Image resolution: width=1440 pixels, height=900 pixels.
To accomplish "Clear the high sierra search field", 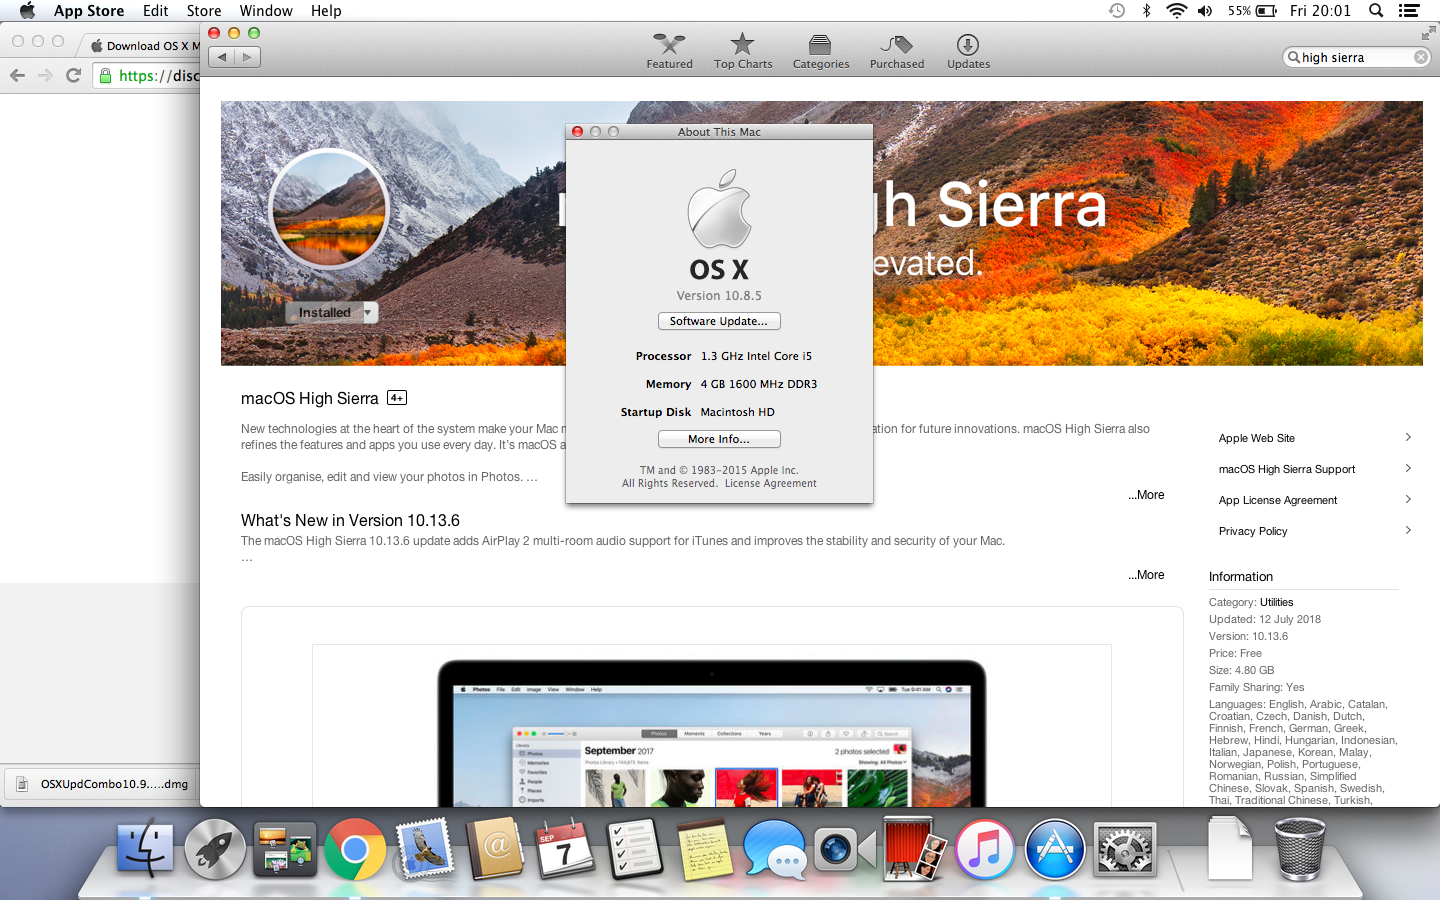I will pos(1420,57).
